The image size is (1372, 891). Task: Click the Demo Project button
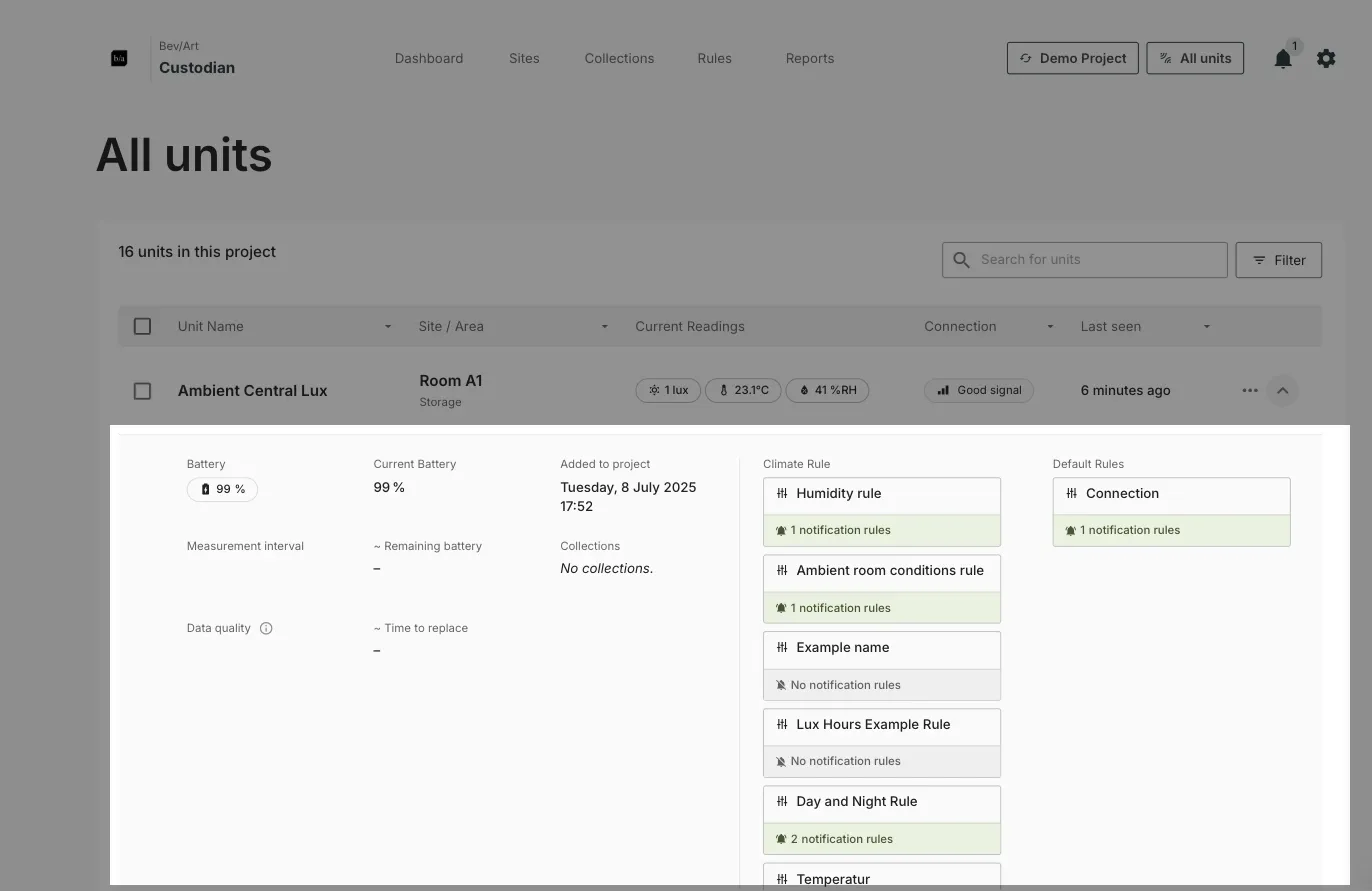[1072, 58]
